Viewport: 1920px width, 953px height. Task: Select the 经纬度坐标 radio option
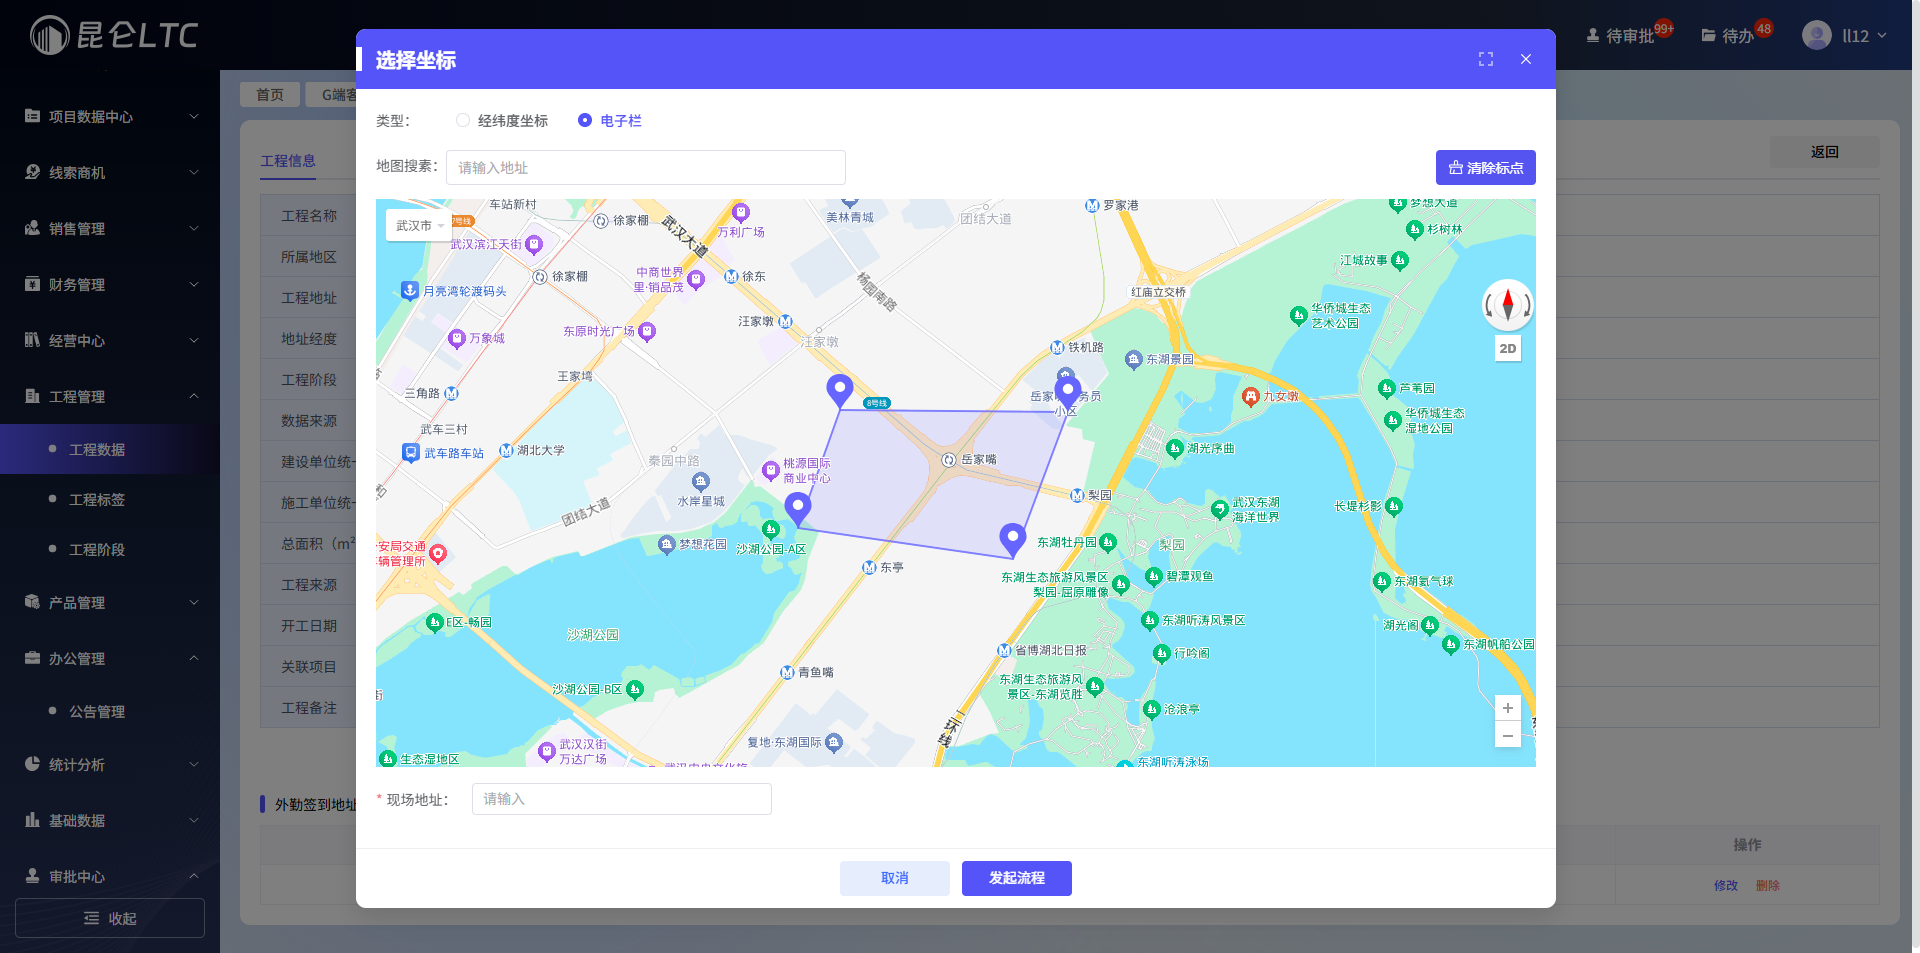coord(463,120)
